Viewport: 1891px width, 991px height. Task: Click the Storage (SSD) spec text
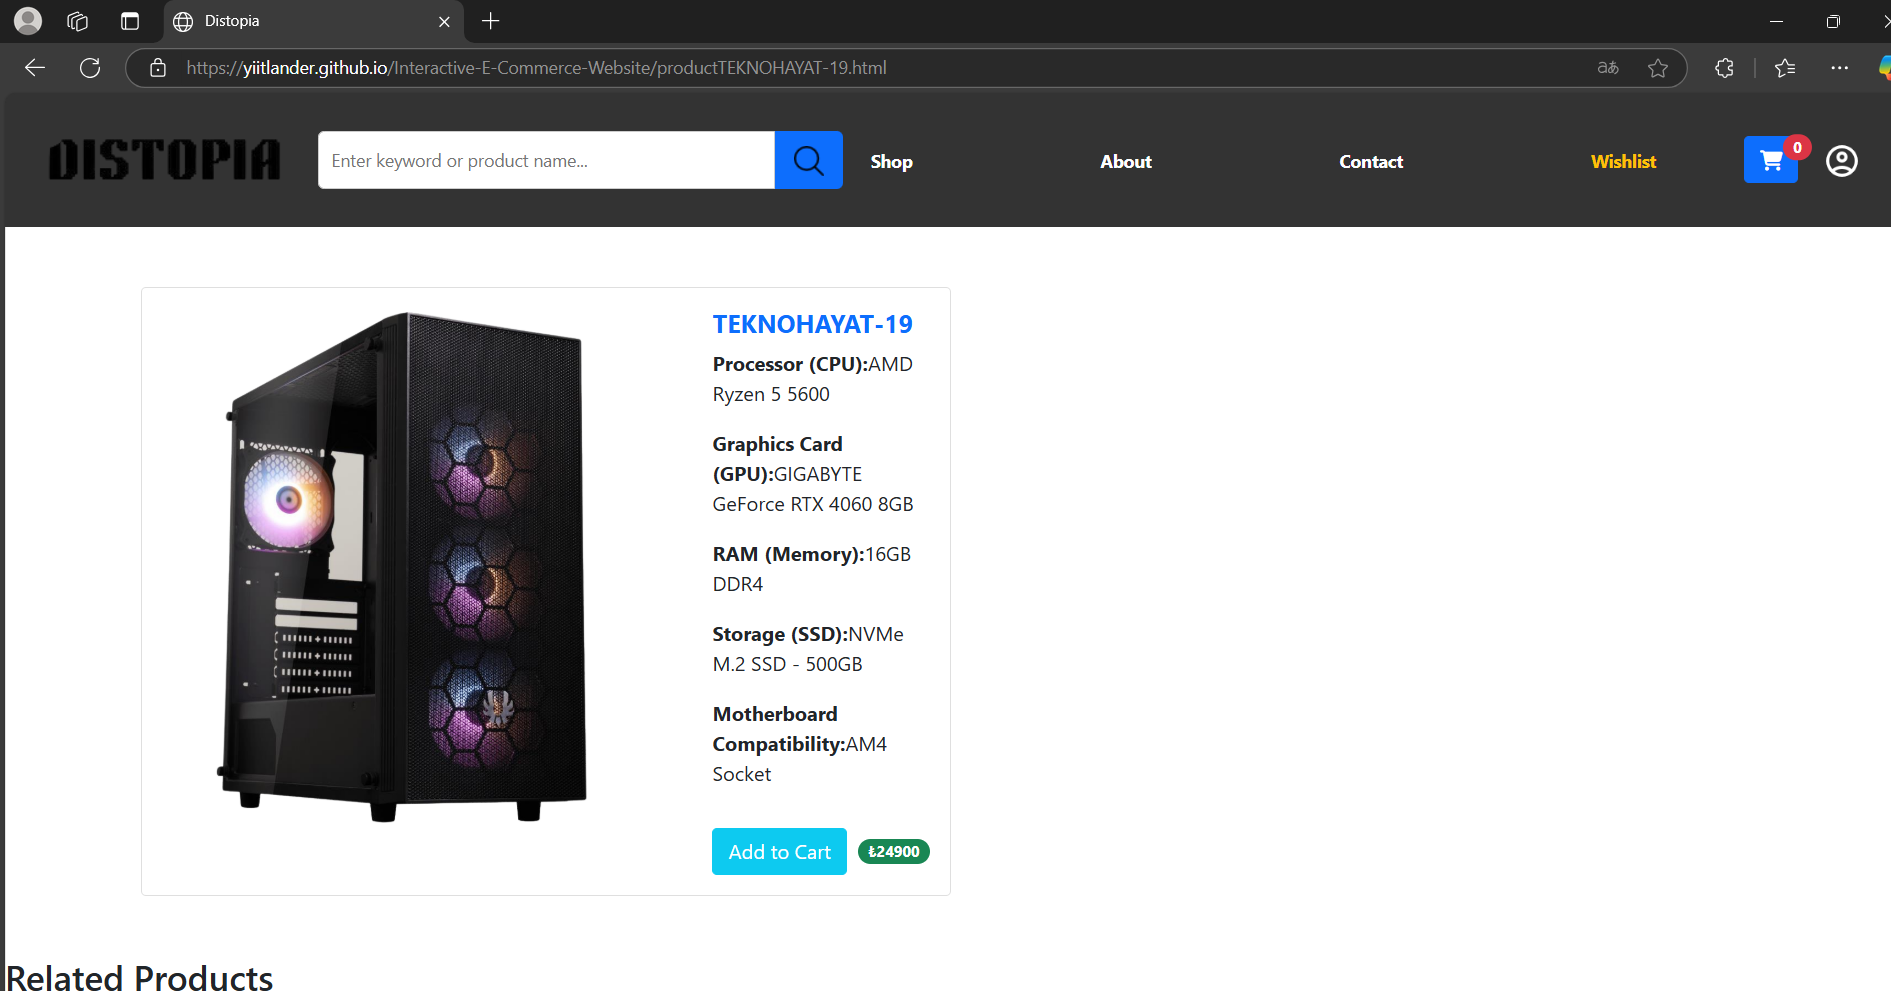808,649
